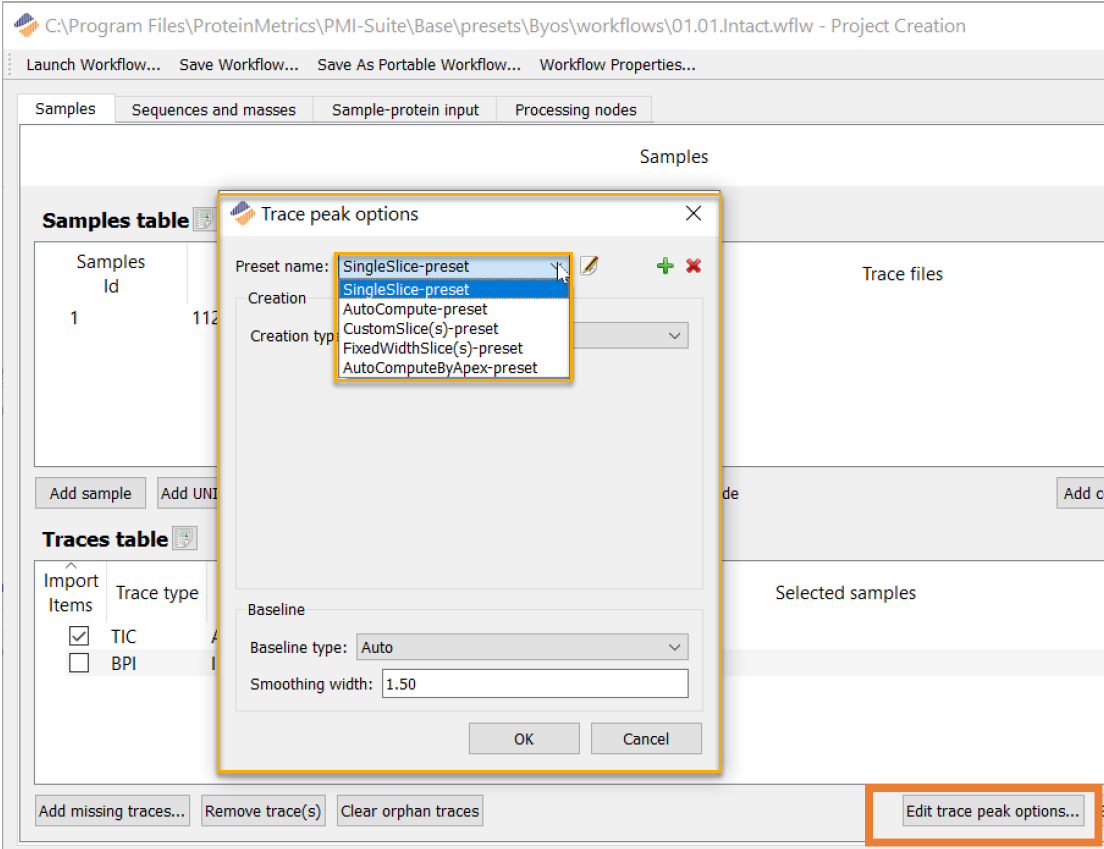Viewport: 1104px width, 849px height.
Task: Click the Trace peak options dialog logo icon
Action: (x=242, y=213)
